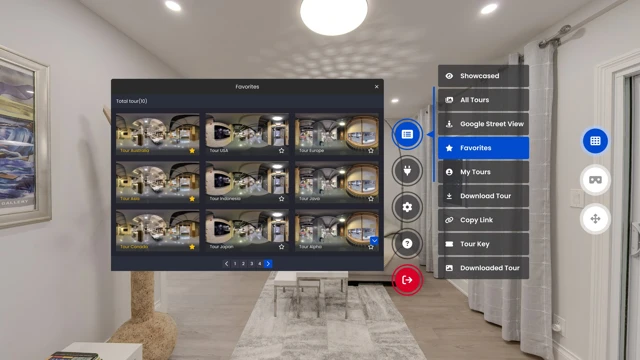Expand the blue chevron on Tour Alpha
Viewport: 640px width, 360px height.
coord(374,240)
